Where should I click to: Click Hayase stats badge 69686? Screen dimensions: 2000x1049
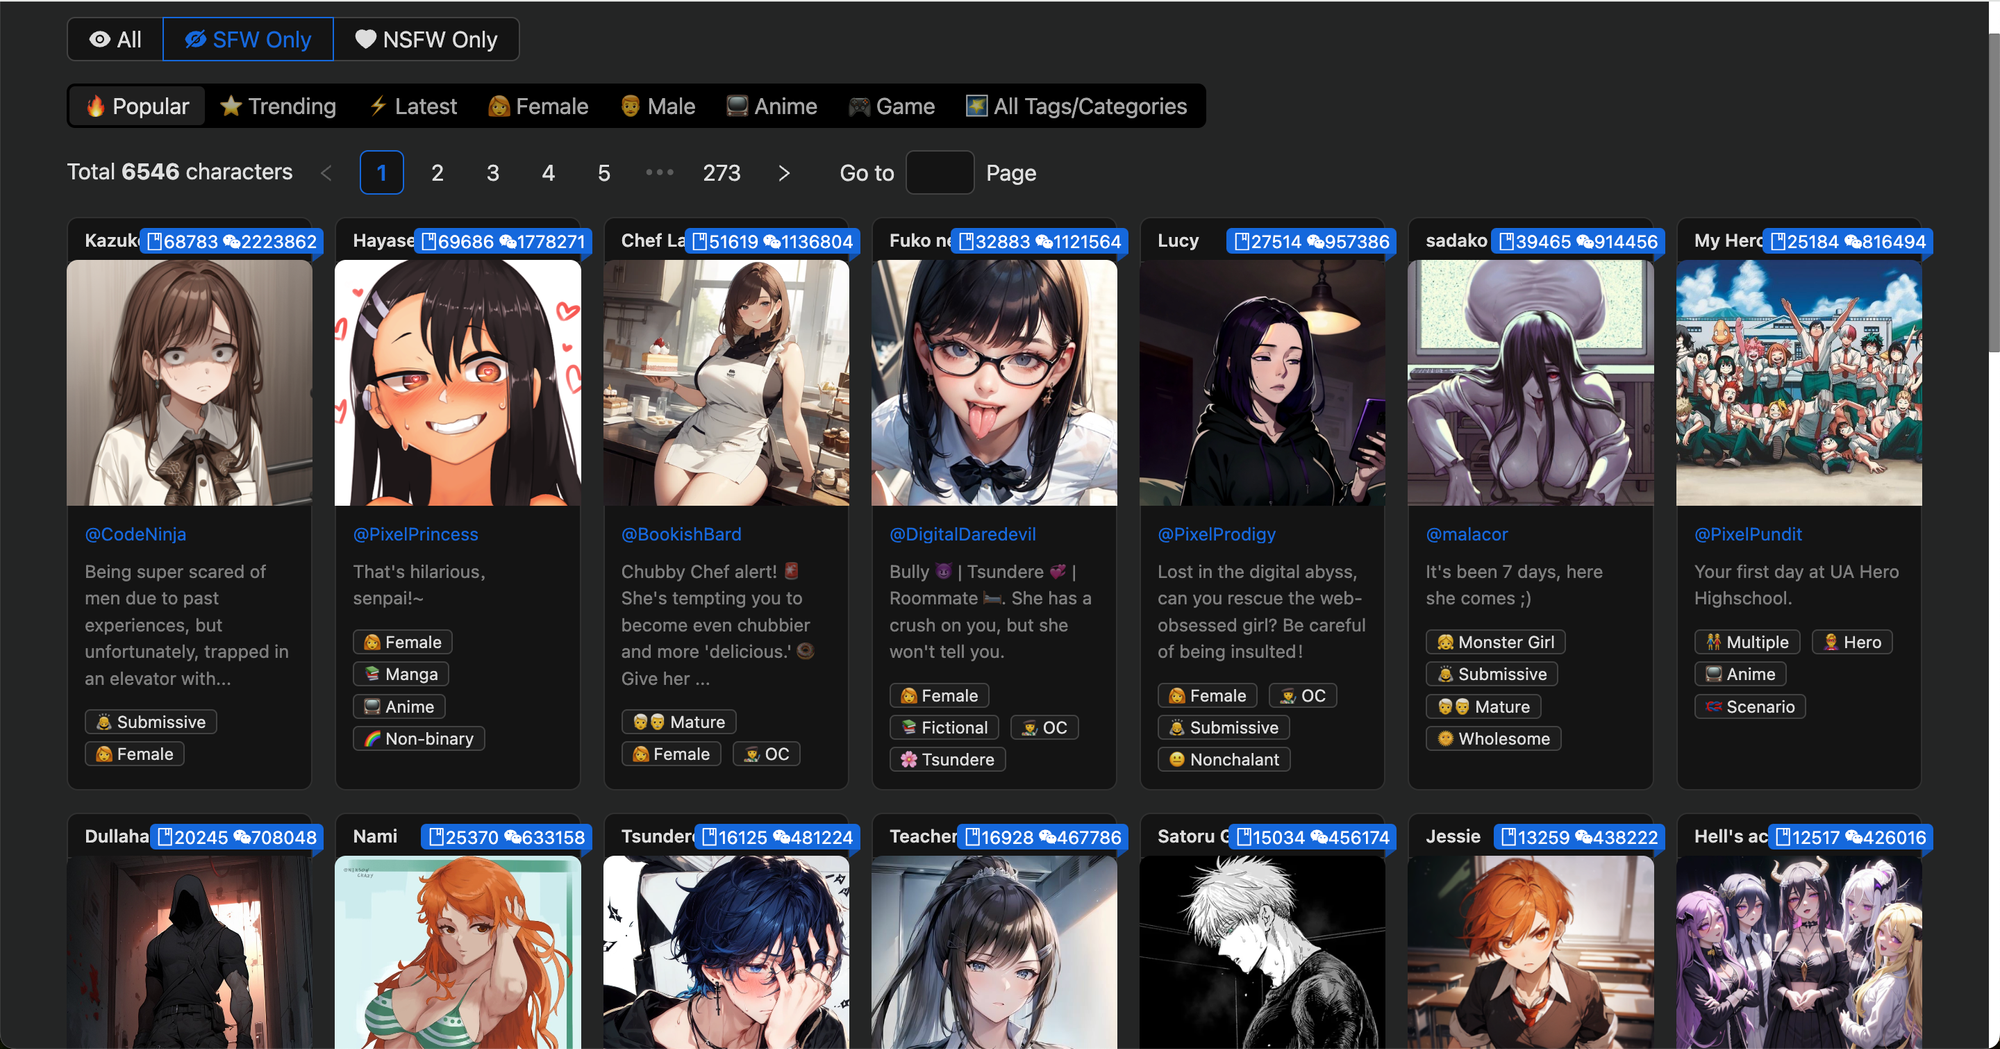point(503,241)
